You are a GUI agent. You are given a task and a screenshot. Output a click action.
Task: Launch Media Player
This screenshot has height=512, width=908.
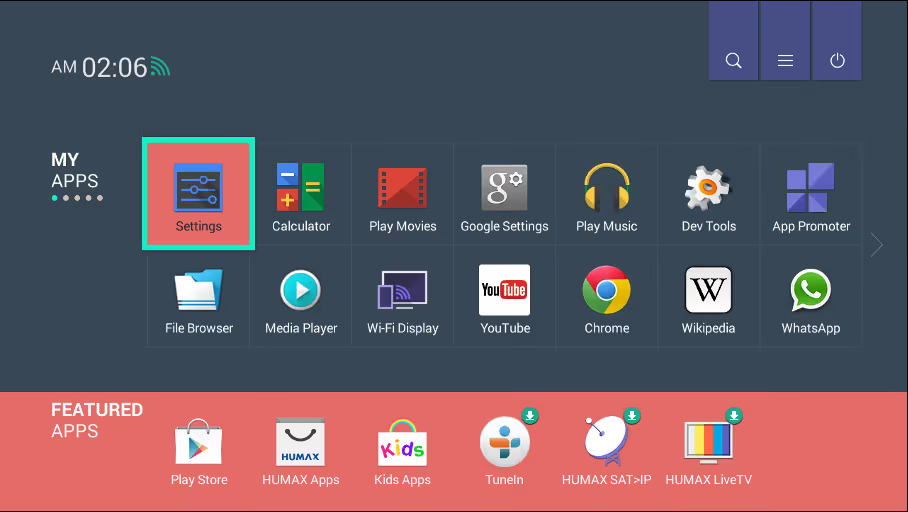(301, 297)
